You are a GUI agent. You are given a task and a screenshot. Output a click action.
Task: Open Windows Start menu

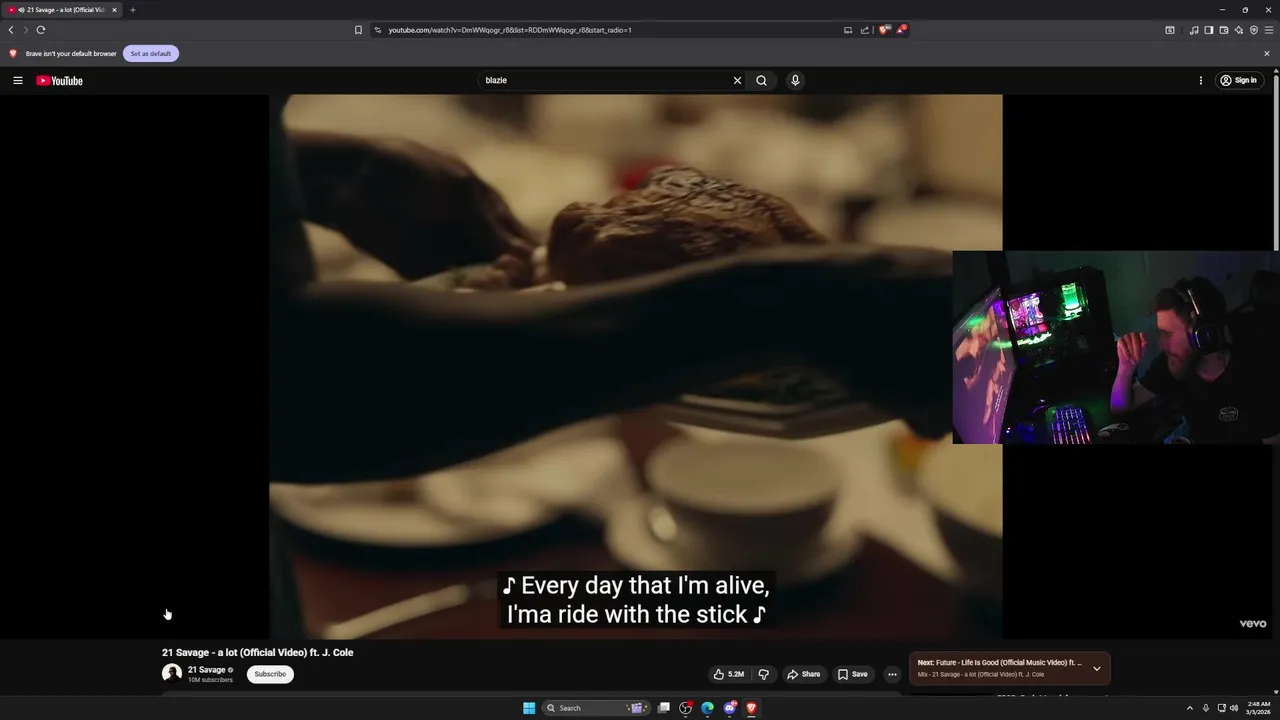pos(529,708)
